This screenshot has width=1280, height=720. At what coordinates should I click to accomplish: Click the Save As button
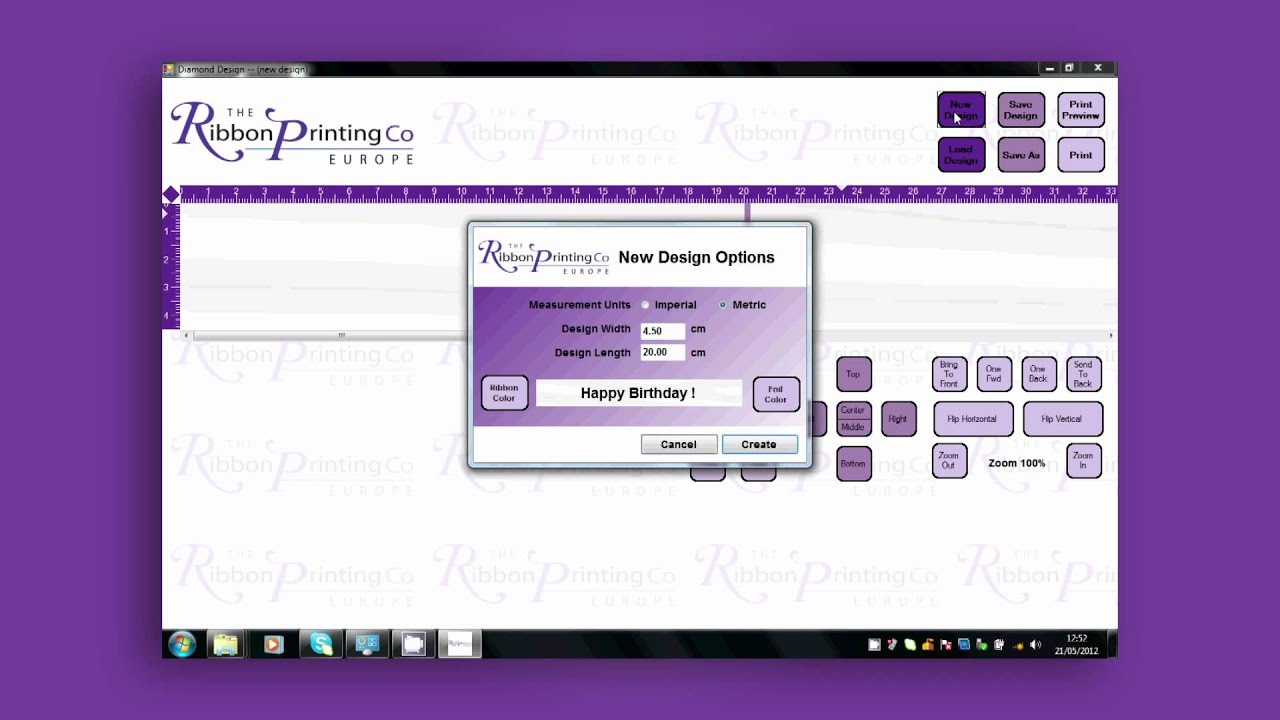point(1021,155)
